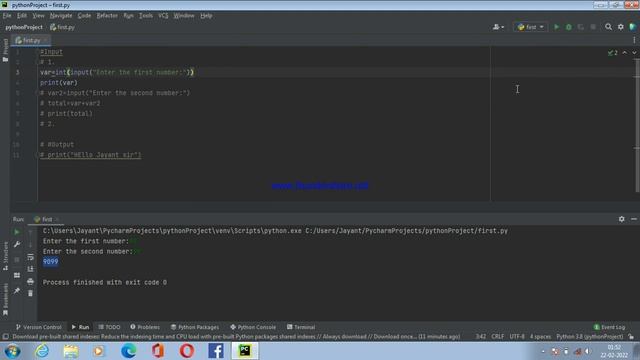This screenshot has height=360, width=640.
Task: Change the '4 spaces' indent setting
Action: (x=540, y=337)
